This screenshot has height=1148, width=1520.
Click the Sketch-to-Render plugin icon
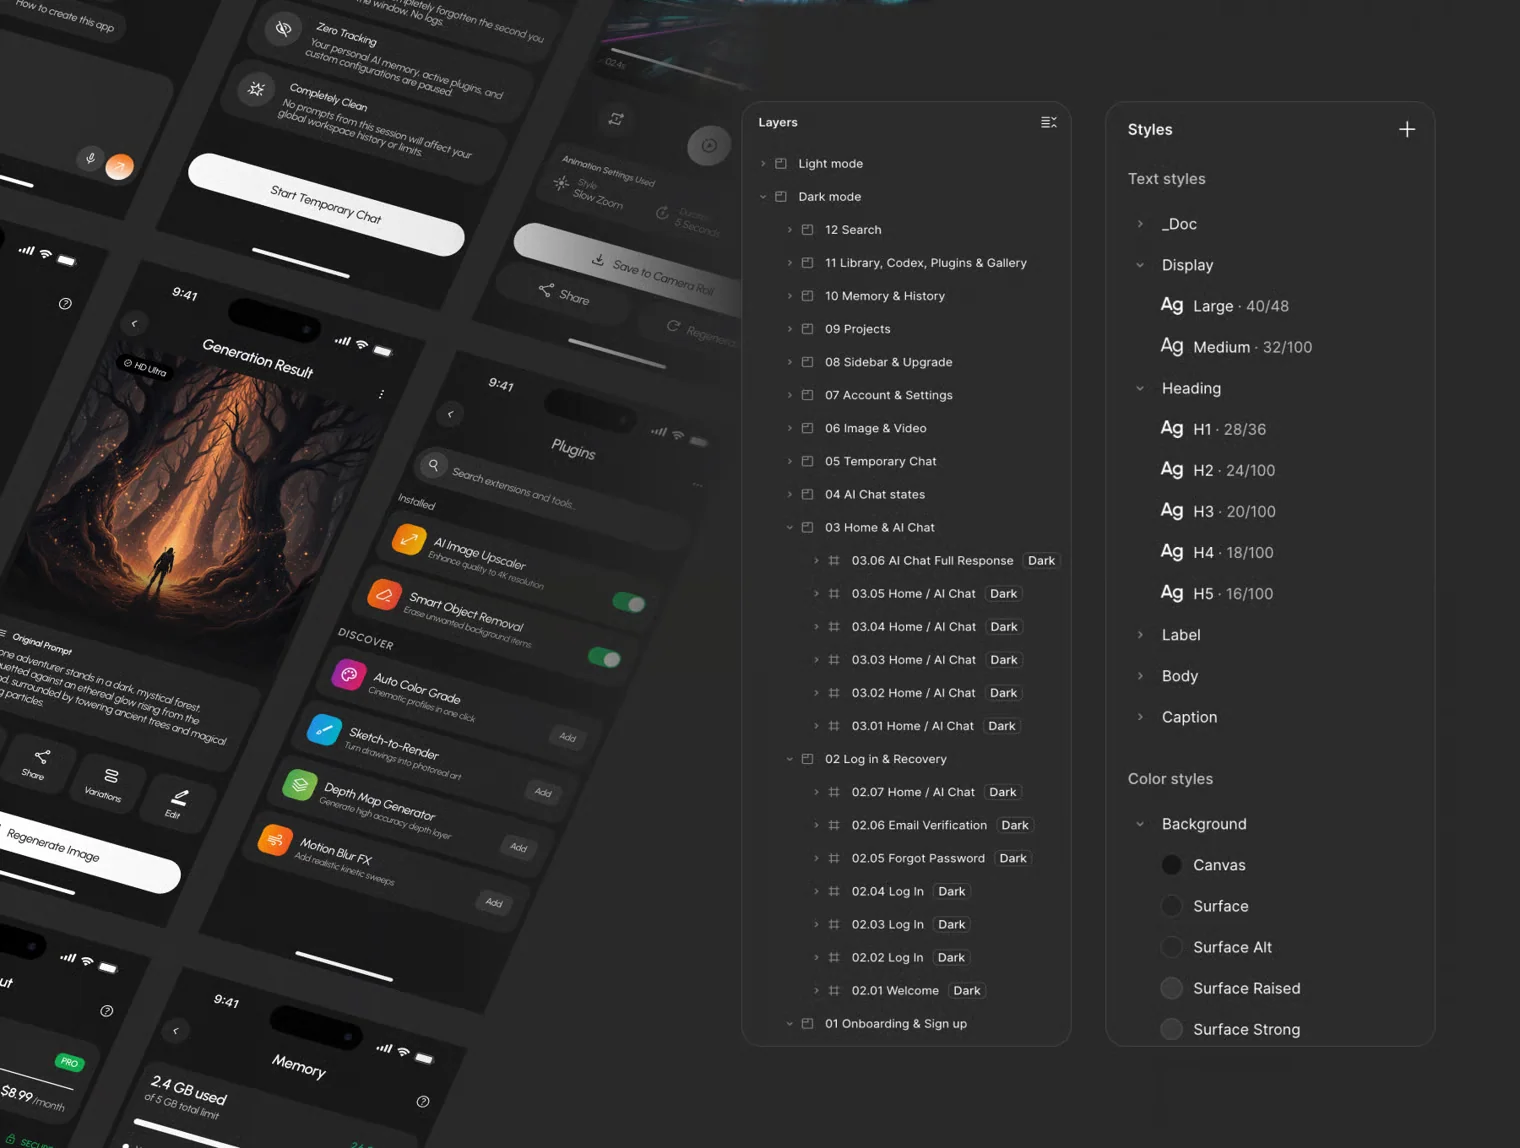[x=324, y=730]
